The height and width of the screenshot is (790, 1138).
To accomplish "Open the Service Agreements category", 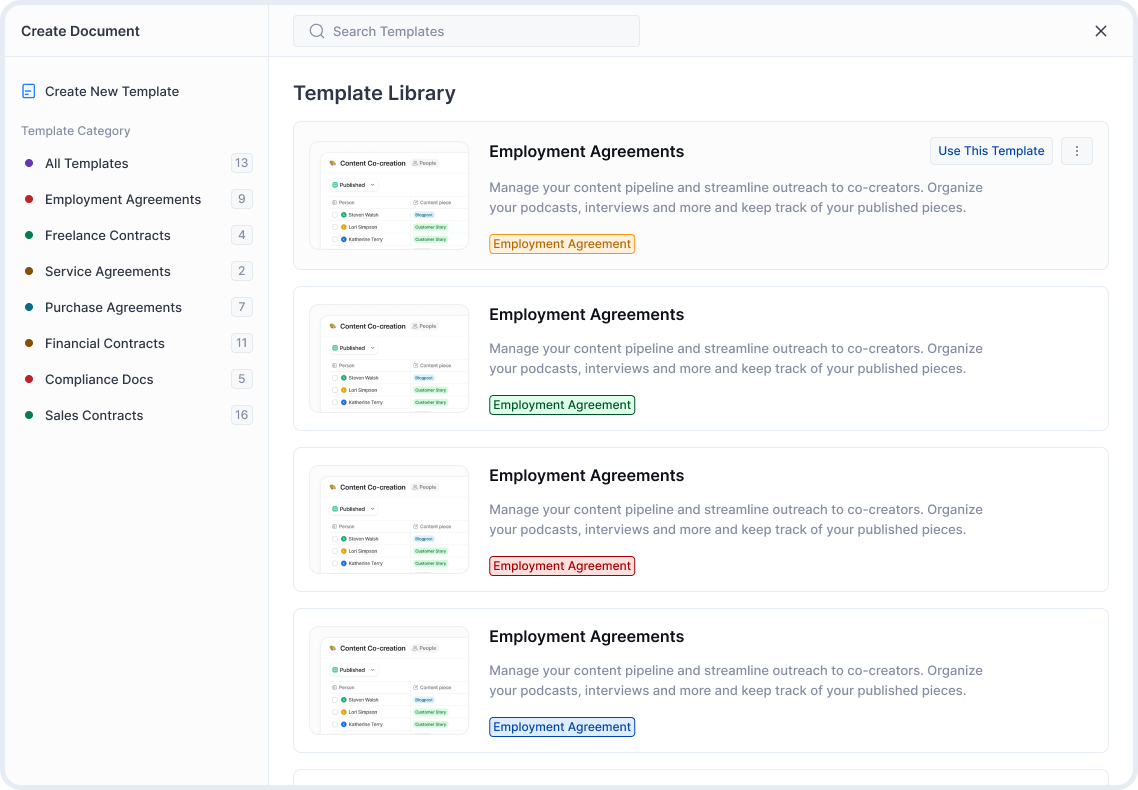I will click(108, 271).
